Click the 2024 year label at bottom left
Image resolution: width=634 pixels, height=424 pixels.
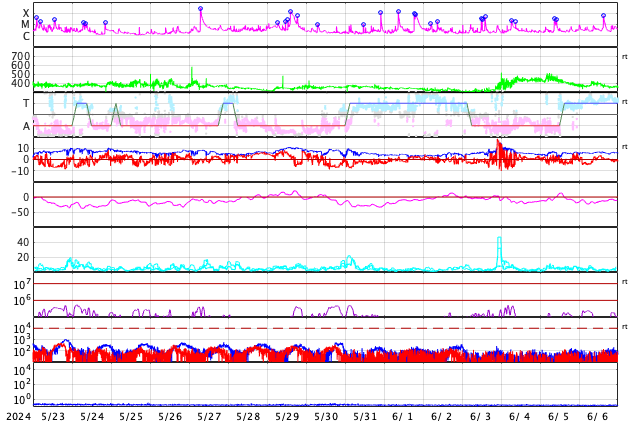(x=19, y=416)
